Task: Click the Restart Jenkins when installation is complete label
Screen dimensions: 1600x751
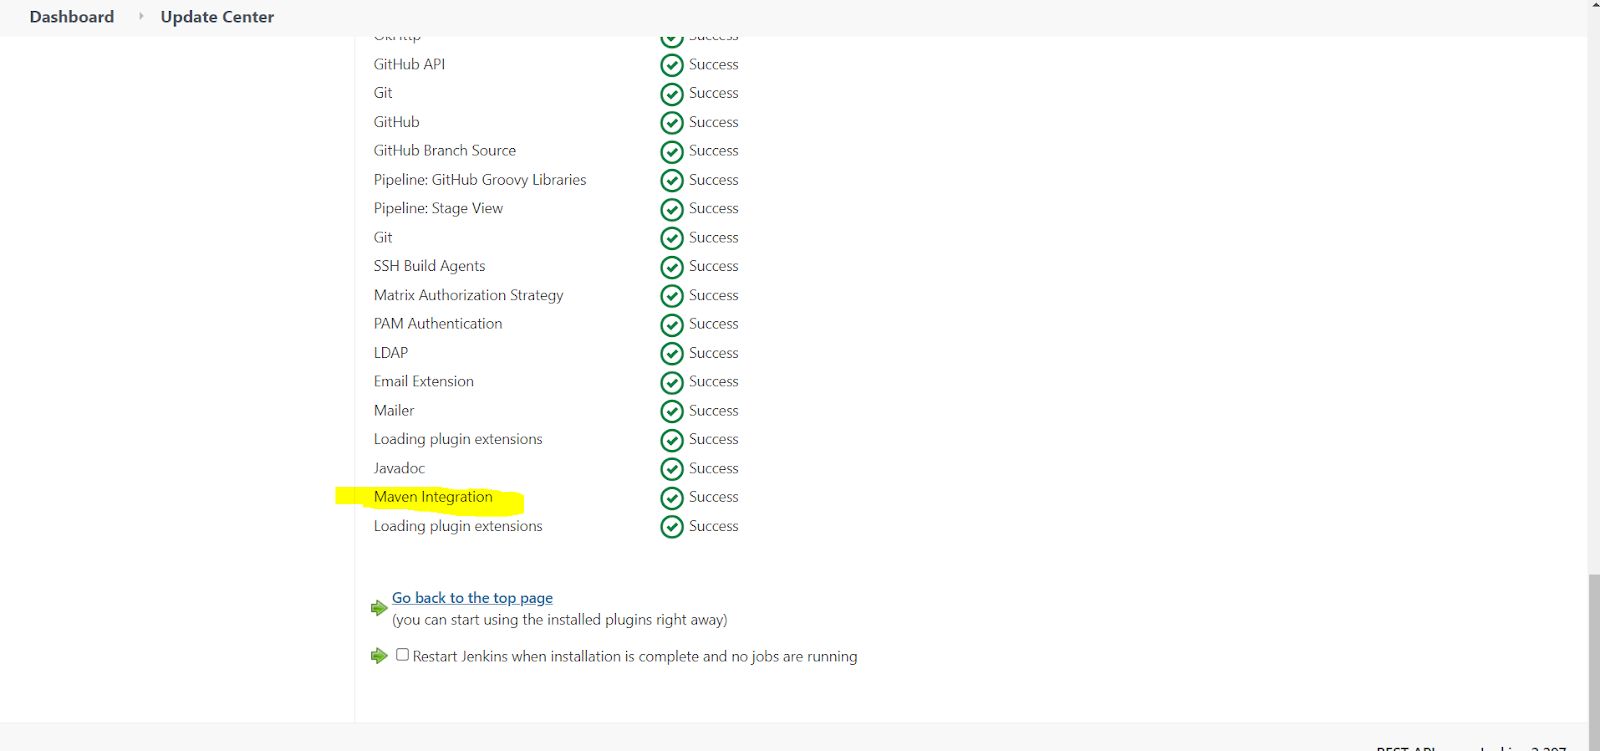Action: [635, 657]
